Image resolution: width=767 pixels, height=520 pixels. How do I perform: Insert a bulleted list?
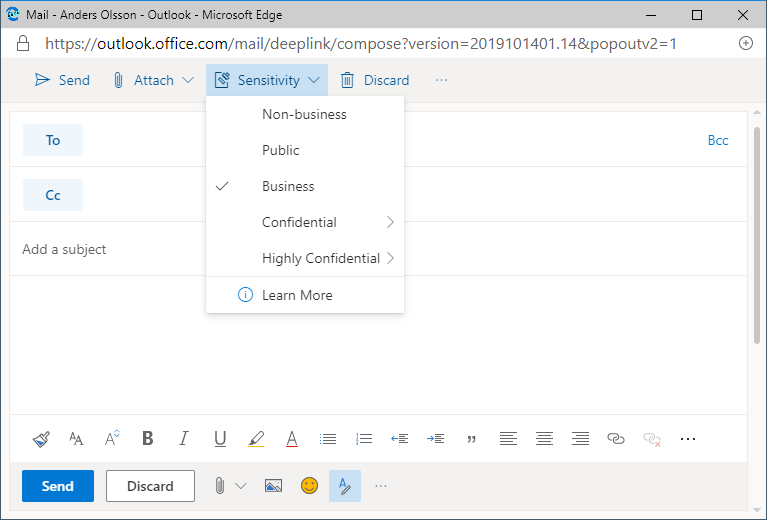click(x=327, y=438)
